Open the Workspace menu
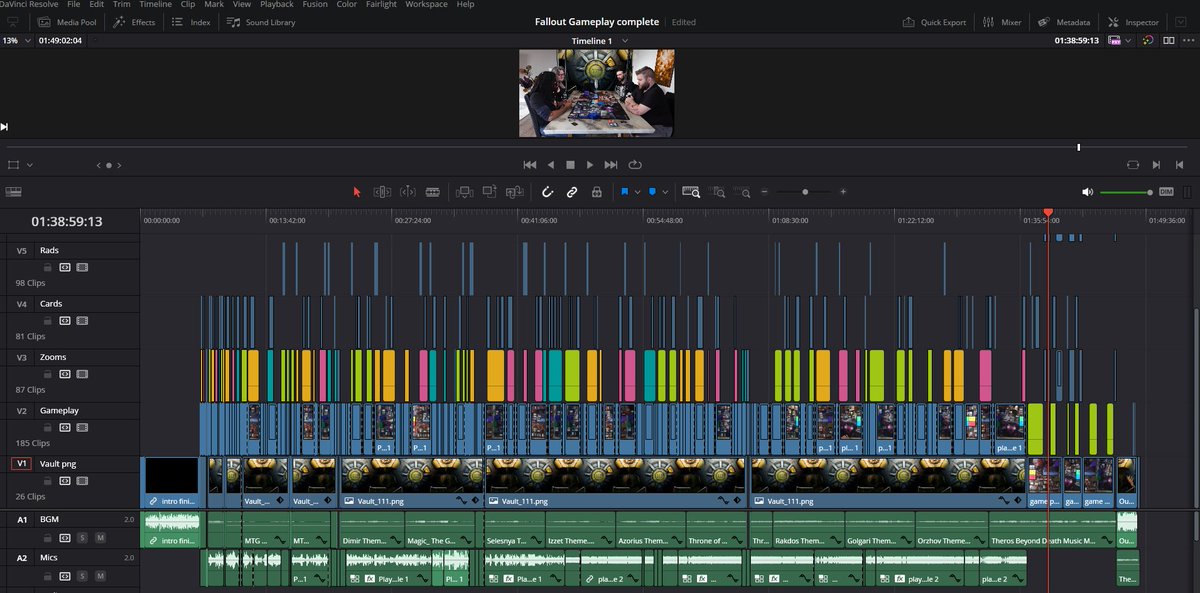 427,5
